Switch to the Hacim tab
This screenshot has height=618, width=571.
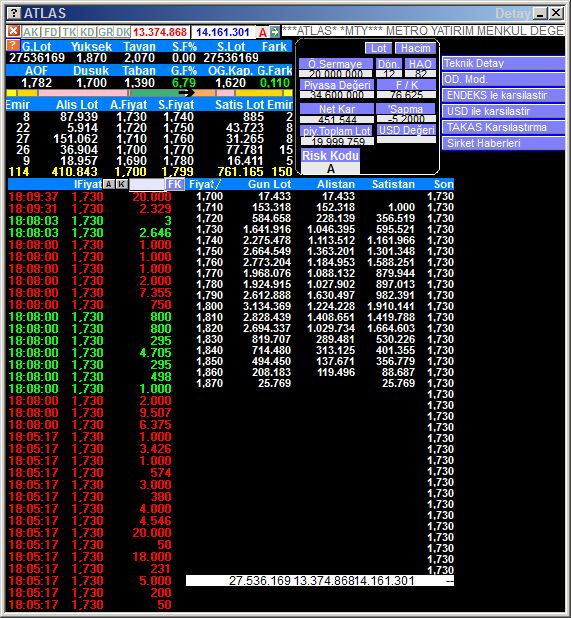click(x=415, y=48)
